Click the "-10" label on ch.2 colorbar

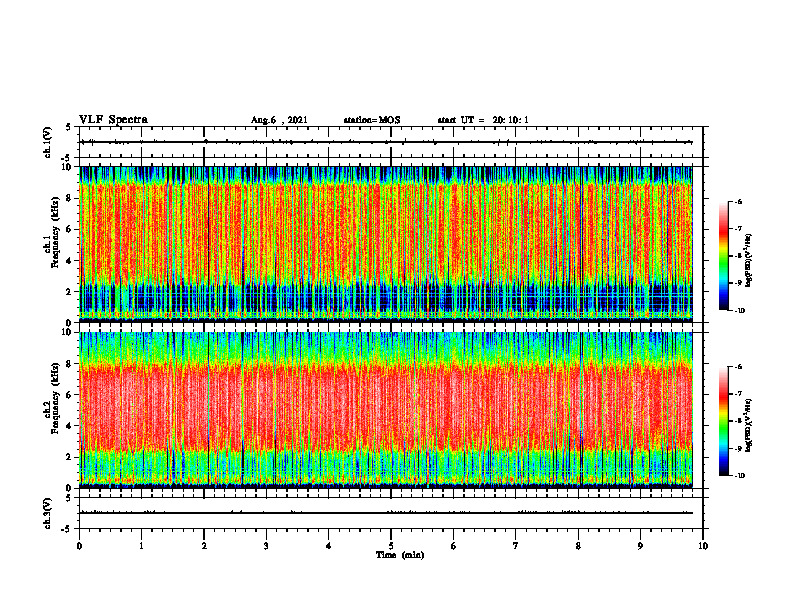click(x=739, y=476)
